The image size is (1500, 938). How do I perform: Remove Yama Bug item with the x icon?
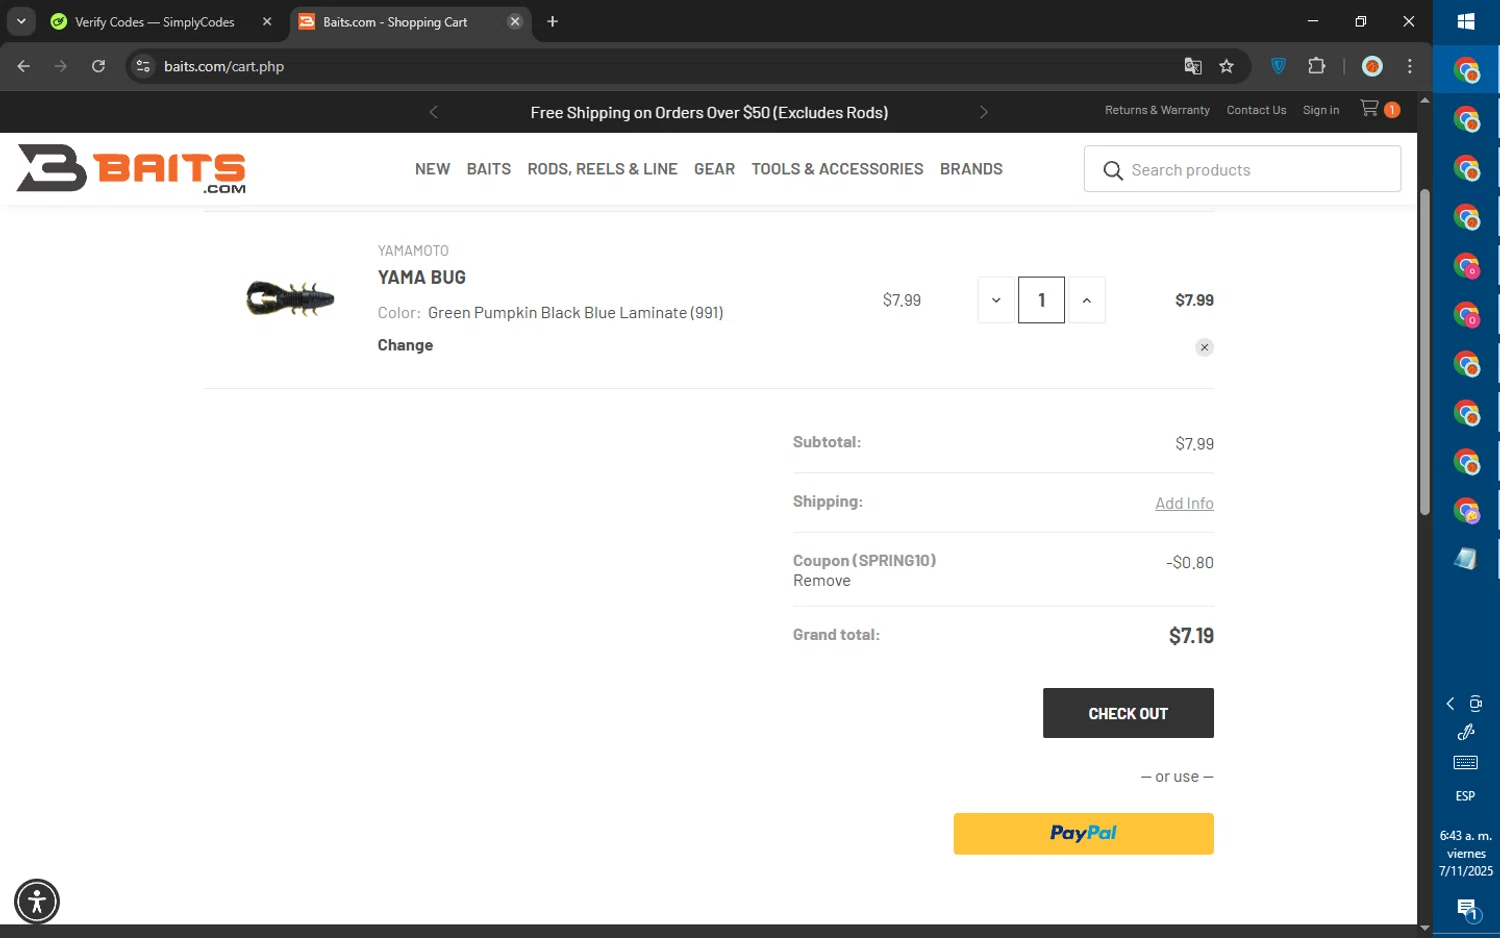click(1204, 347)
